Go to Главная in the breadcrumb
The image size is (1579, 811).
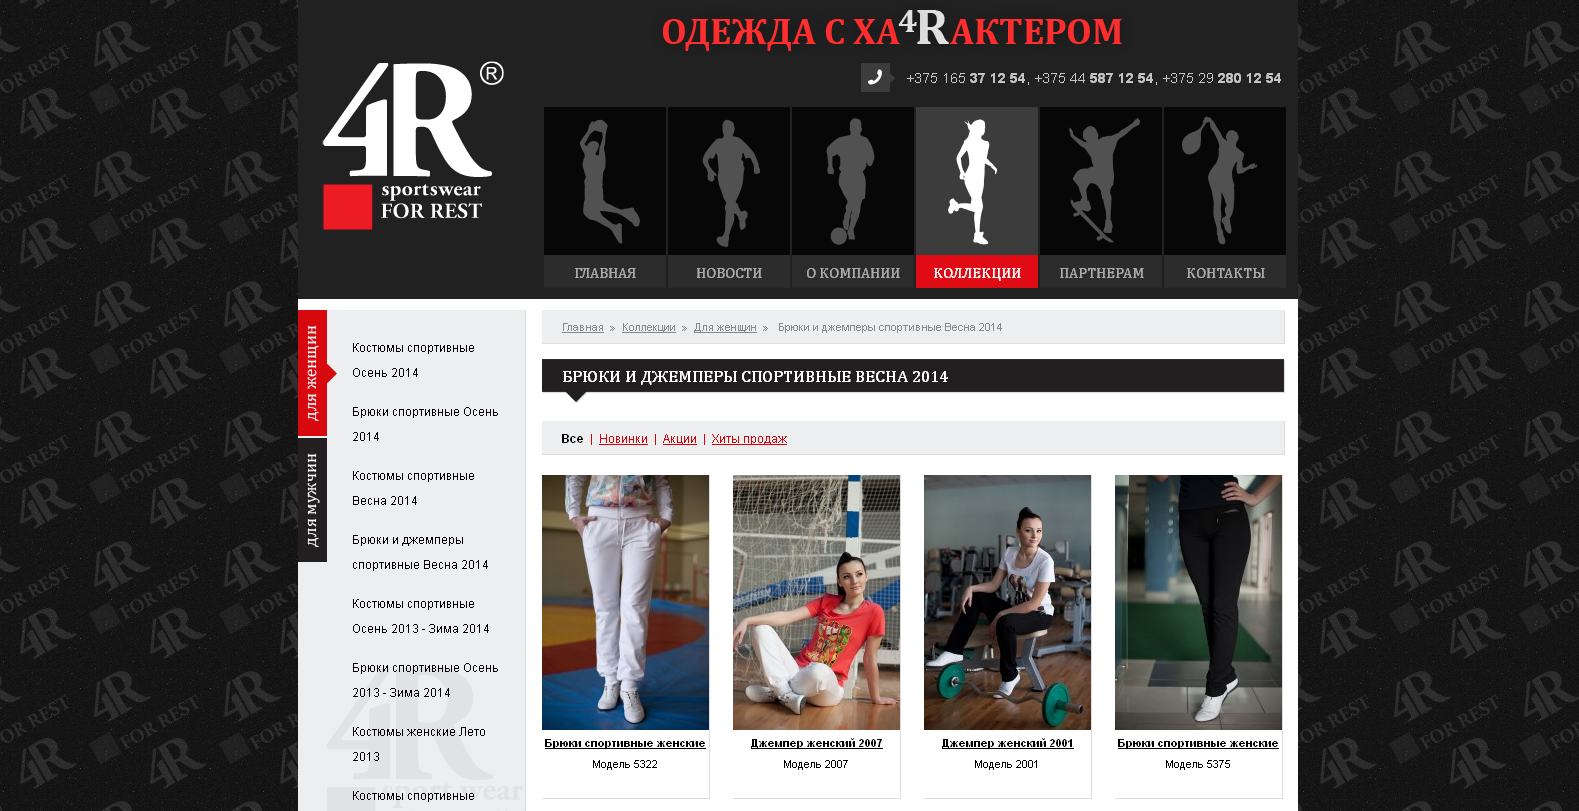583,327
